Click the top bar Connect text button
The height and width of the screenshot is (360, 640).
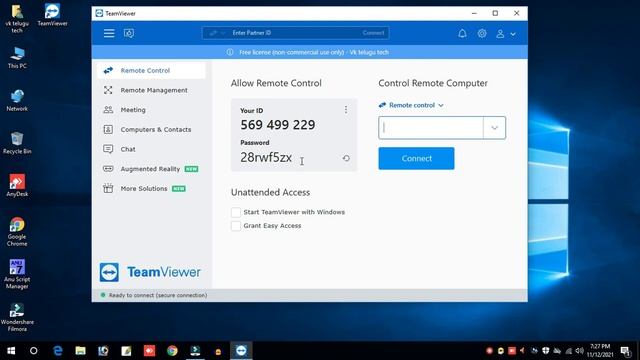tap(373, 33)
